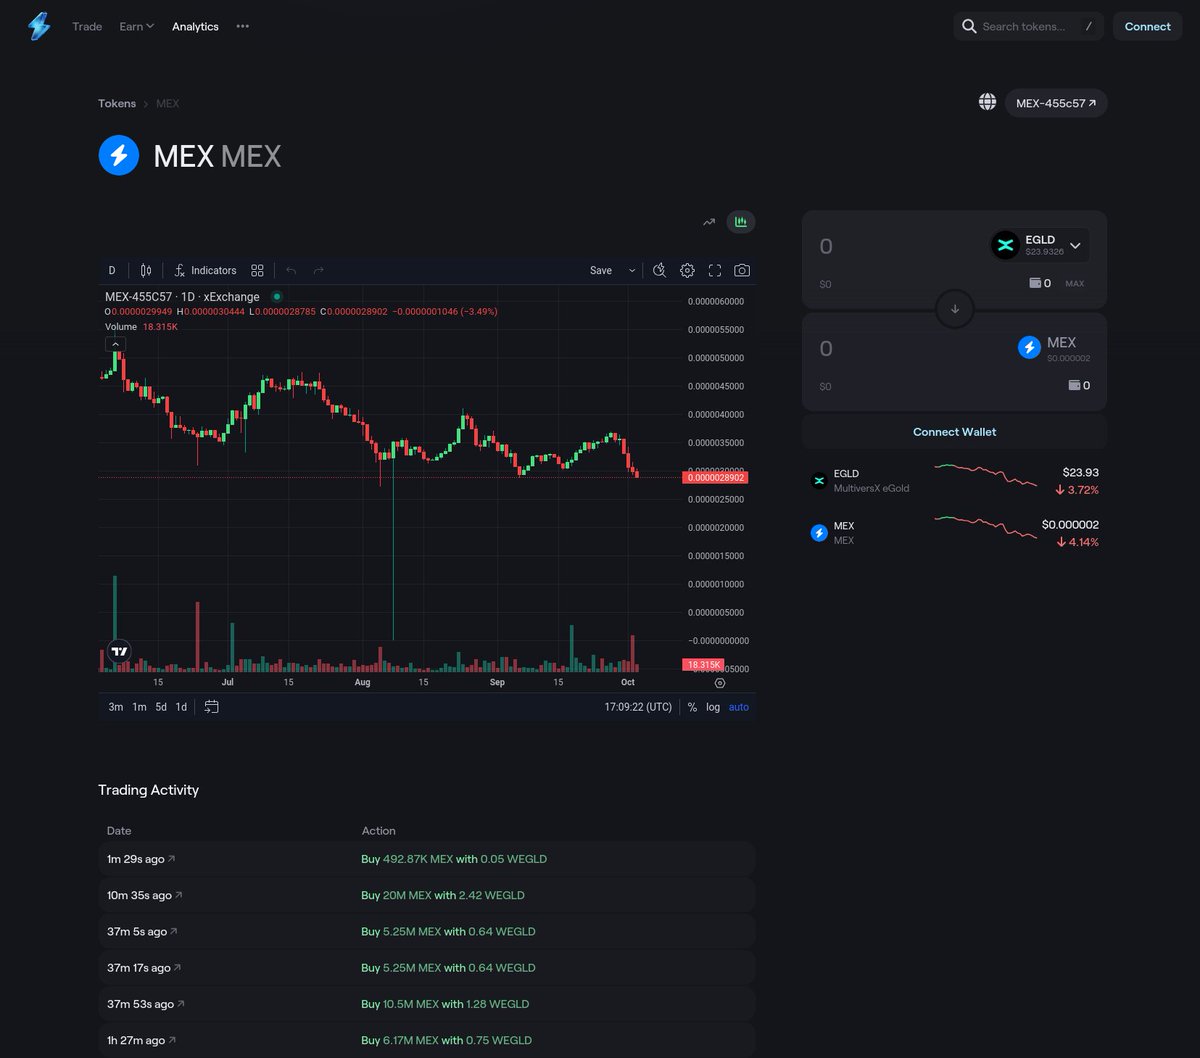Open the MEX-455c57 explorer link
This screenshot has width=1200, height=1058.
pos(1056,103)
